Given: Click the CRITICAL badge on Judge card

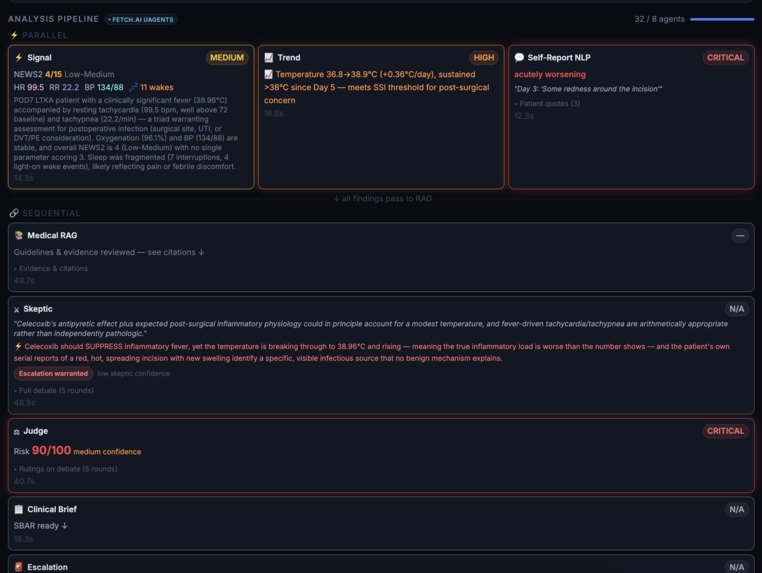Looking at the screenshot, I should (725, 431).
